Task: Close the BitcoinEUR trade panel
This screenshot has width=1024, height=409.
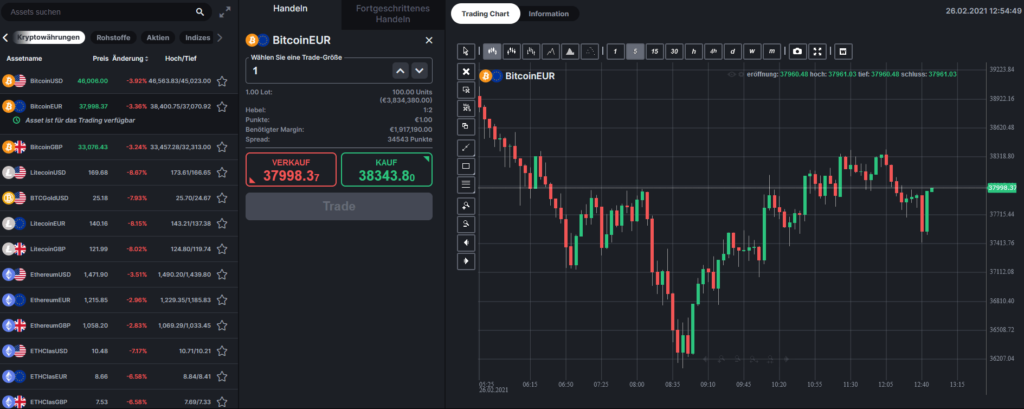Action: (x=429, y=41)
